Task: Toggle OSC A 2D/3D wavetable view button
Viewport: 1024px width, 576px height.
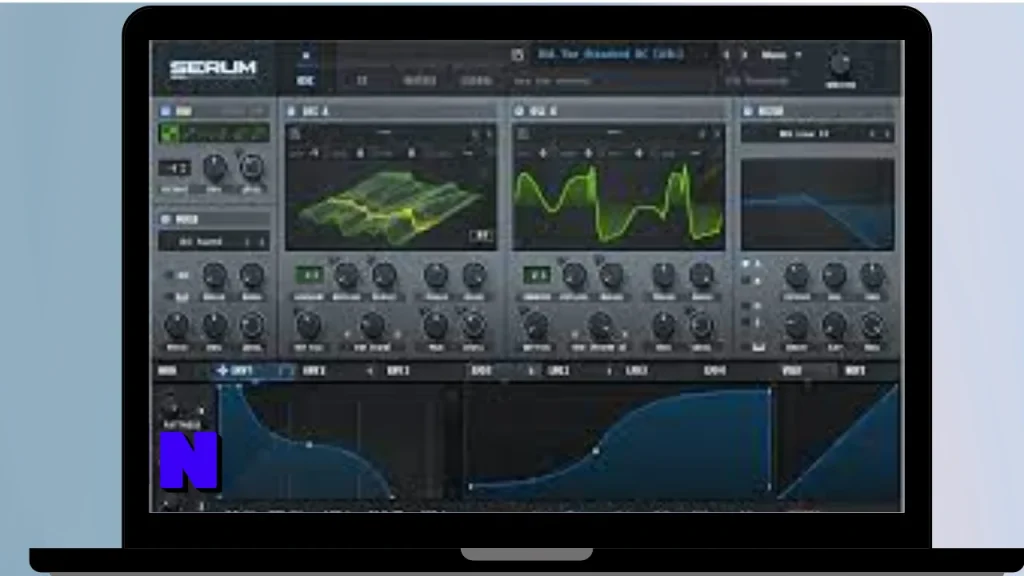Action: [482, 236]
